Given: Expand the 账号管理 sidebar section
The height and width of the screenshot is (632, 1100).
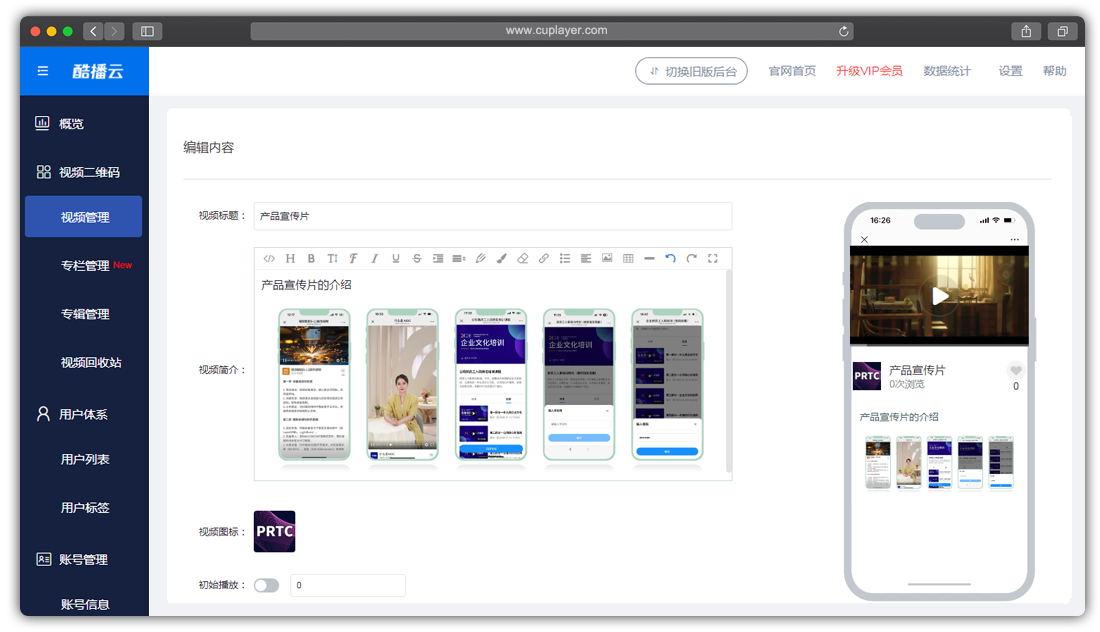Looking at the screenshot, I should (x=84, y=559).
